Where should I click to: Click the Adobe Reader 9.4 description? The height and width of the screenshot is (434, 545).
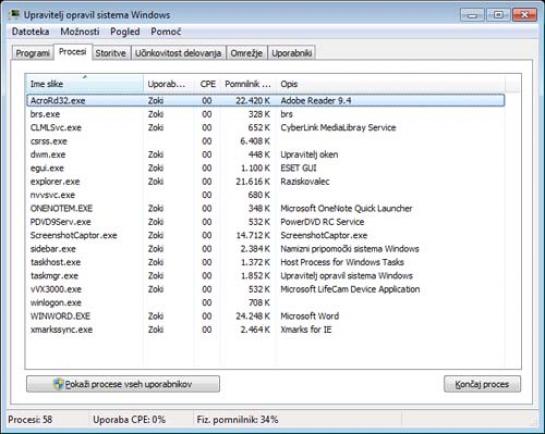pyautogui.click(x=316, y=100)
